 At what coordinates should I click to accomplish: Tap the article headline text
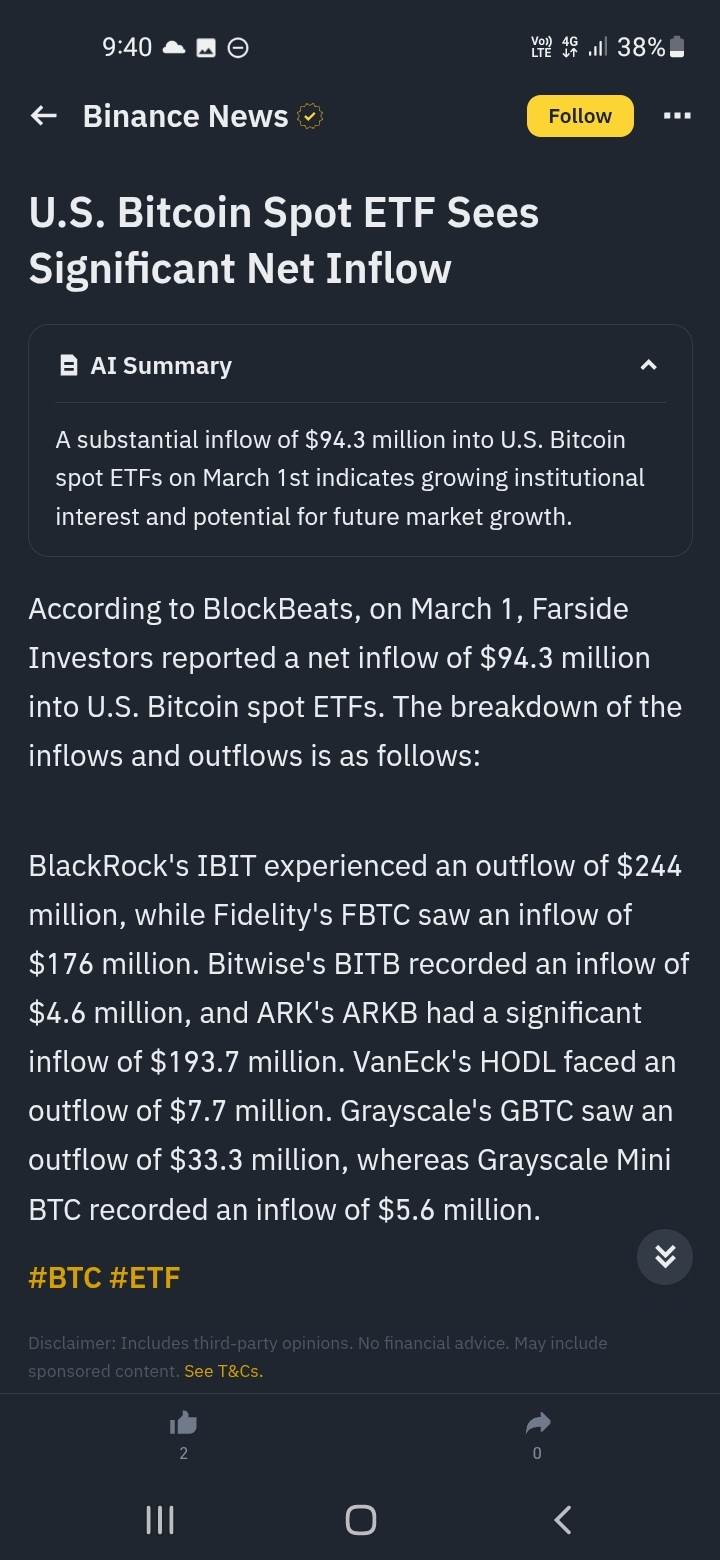(x=284, y=240)
